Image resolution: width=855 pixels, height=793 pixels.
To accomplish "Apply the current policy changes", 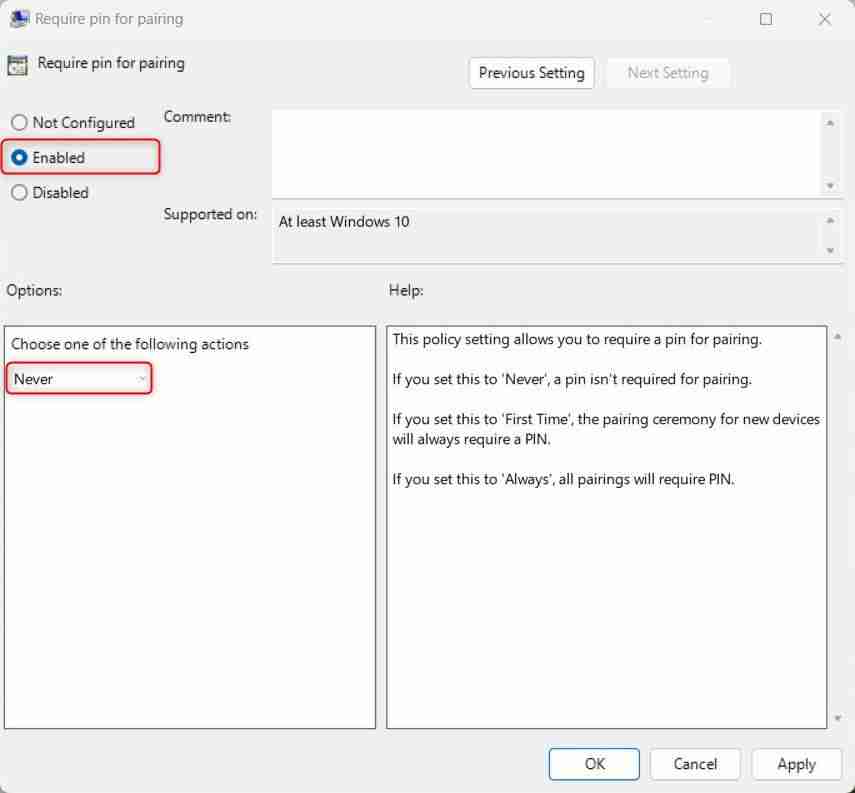I will tap(796, 763).
